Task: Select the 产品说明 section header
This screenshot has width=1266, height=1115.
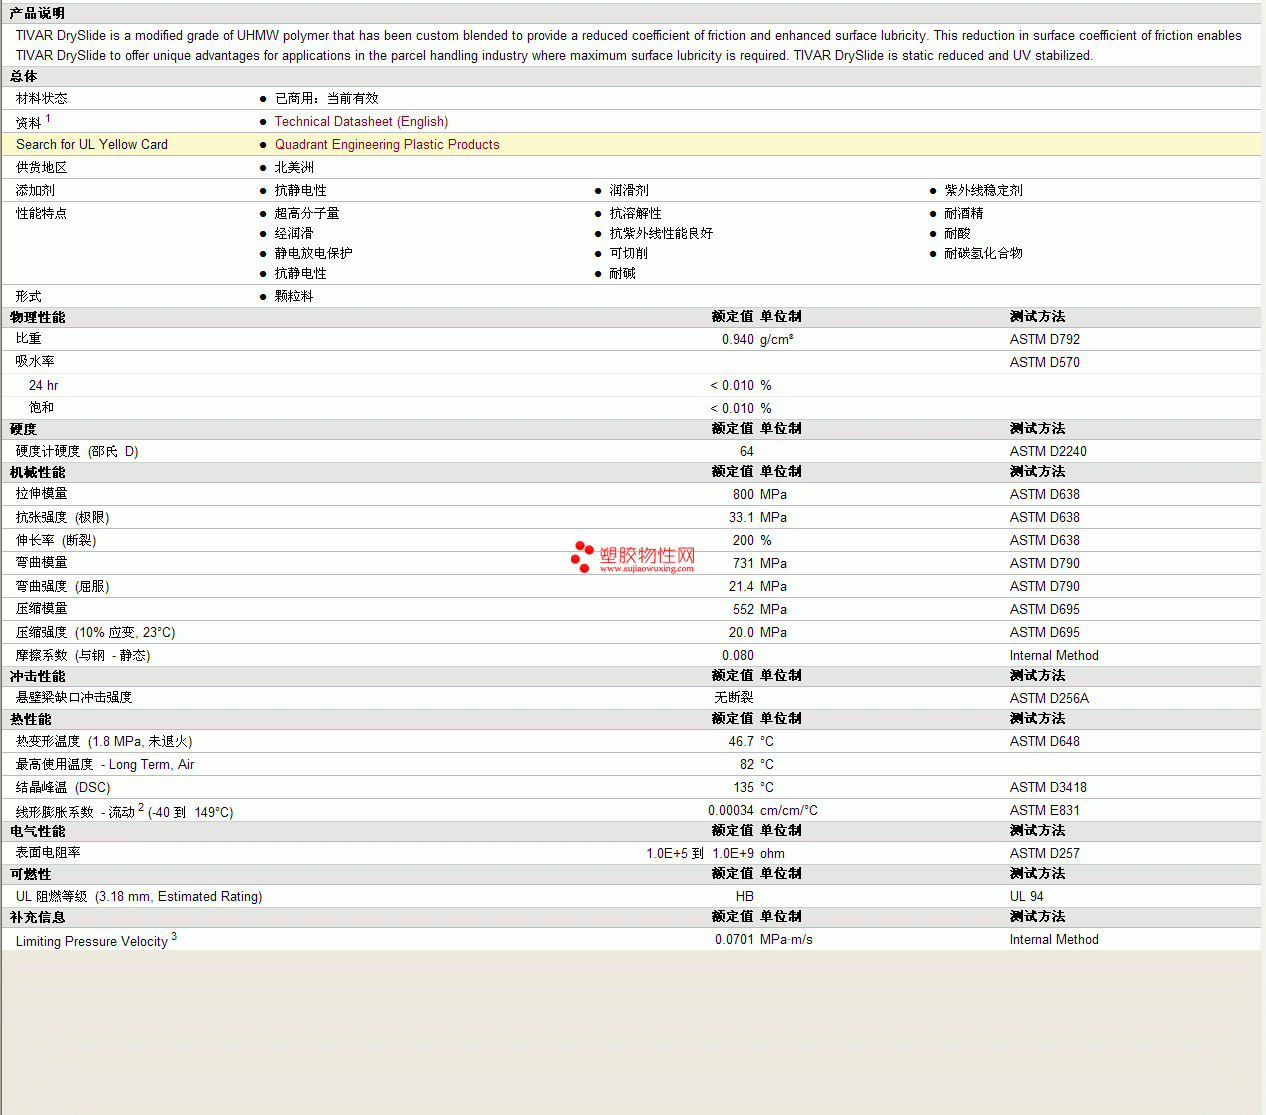Action: (x=37, y=13)
